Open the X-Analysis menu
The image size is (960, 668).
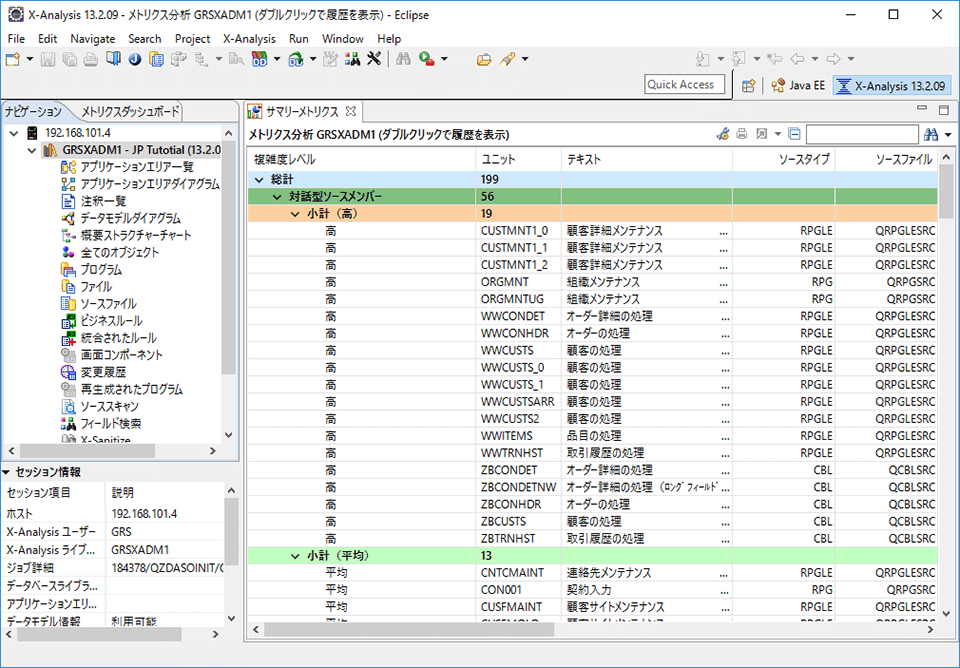[249, 39]
